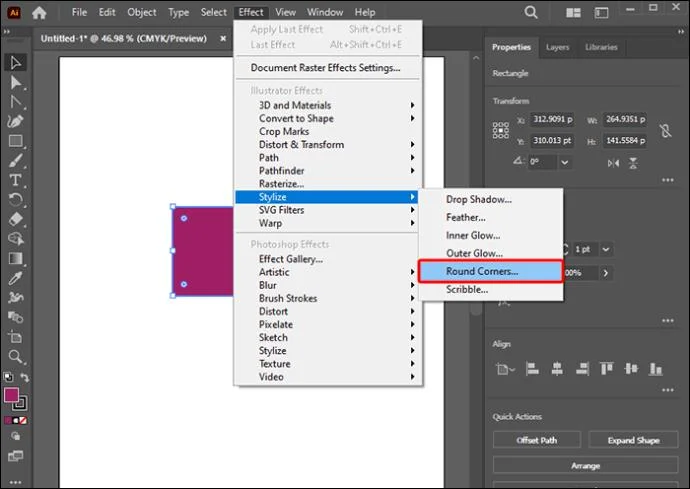The image size is (690, 489).
Task: Select the Eyedropper tool
Action: 15,278
